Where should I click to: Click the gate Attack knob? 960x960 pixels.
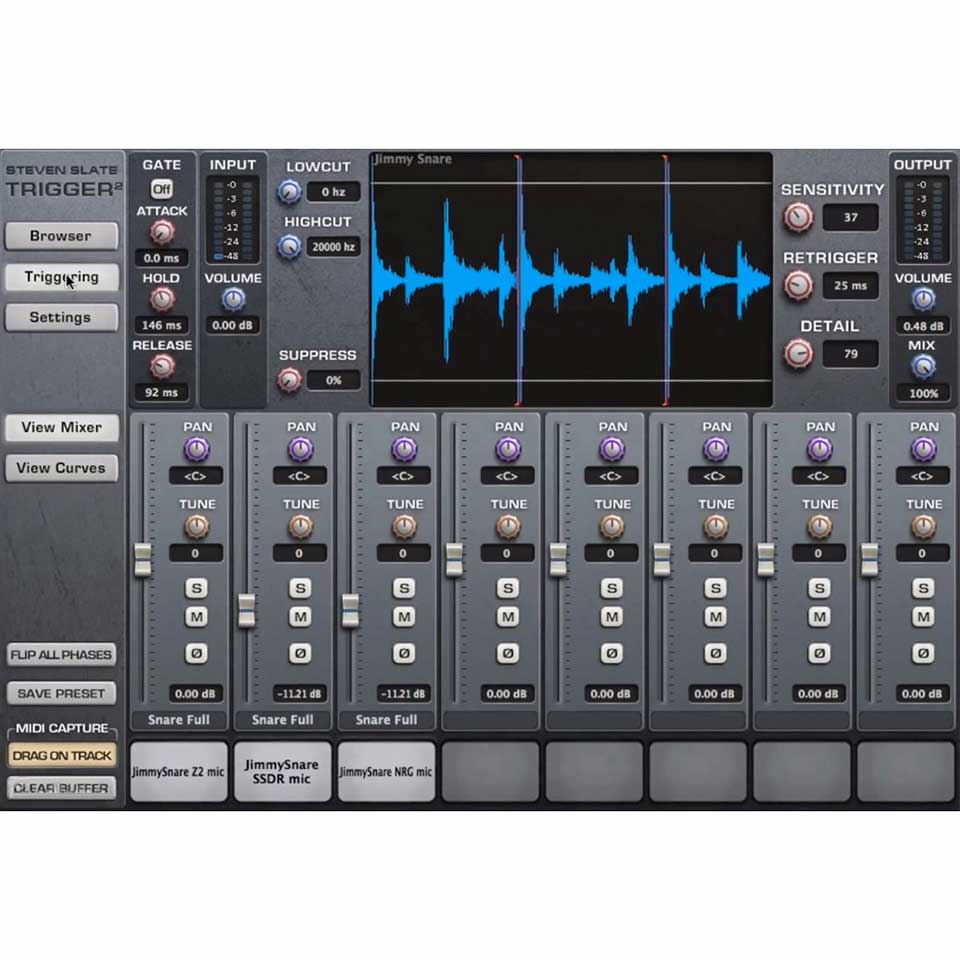[161, 234]
